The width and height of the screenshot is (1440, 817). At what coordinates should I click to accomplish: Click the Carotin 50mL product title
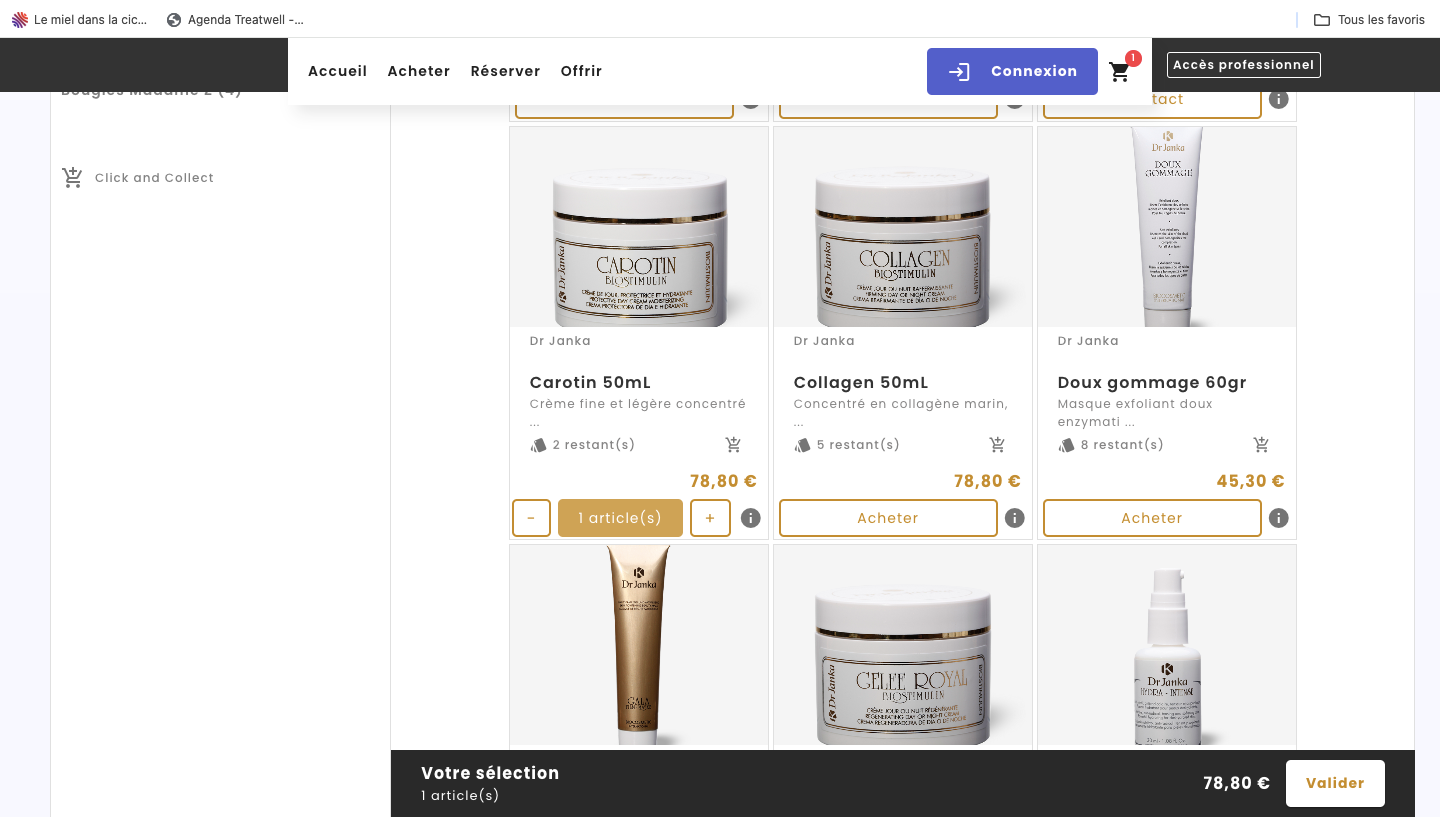[x=590, y=383]
